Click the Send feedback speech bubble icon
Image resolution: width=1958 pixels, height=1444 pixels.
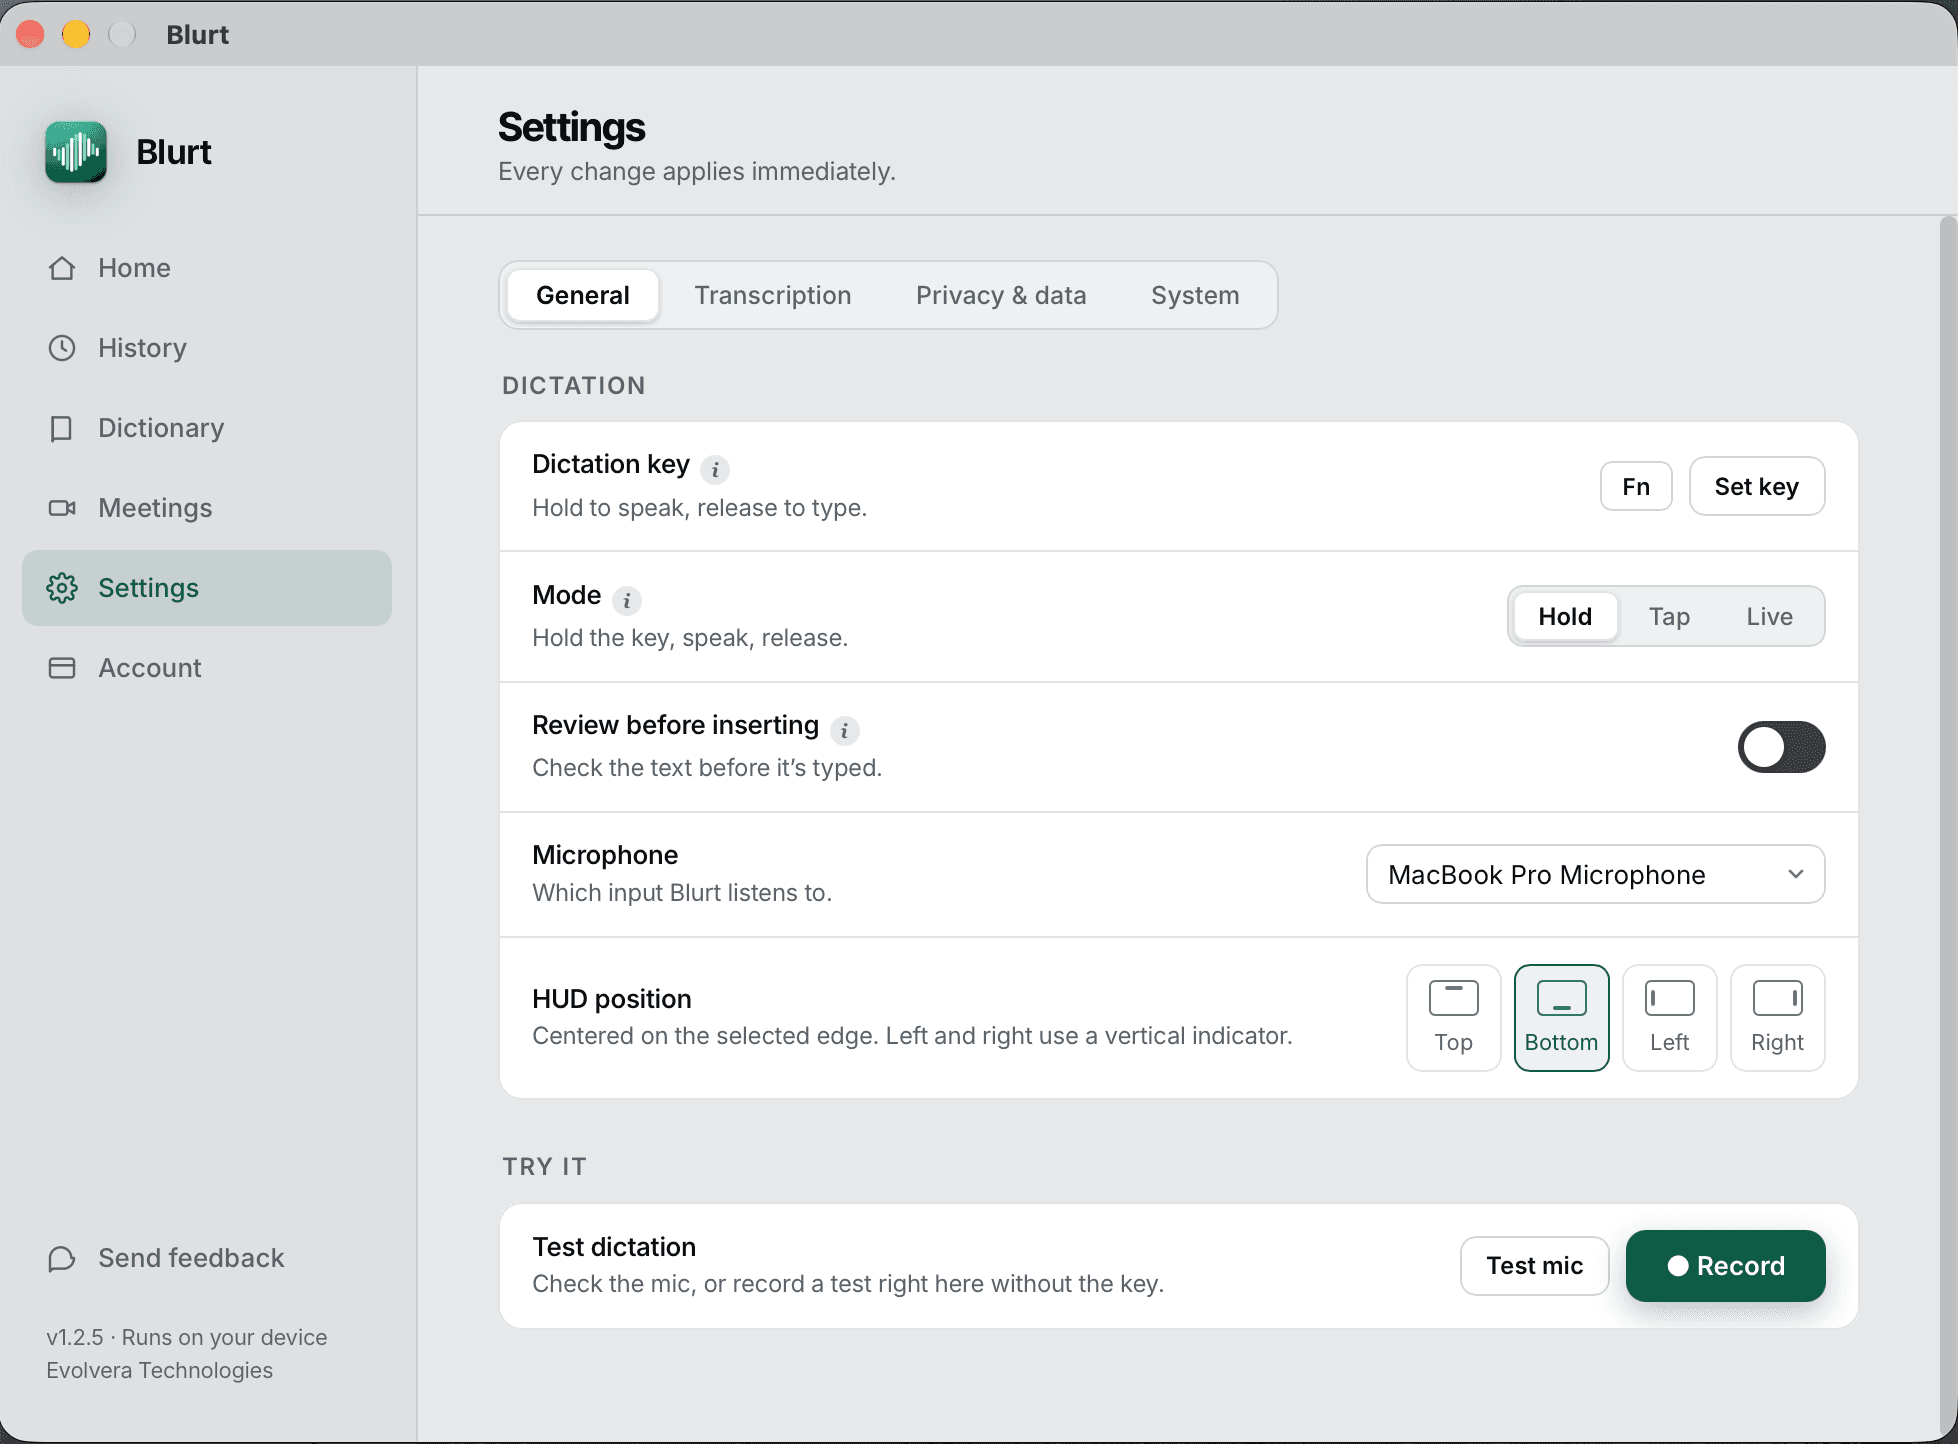click(x=62, y=1258)
